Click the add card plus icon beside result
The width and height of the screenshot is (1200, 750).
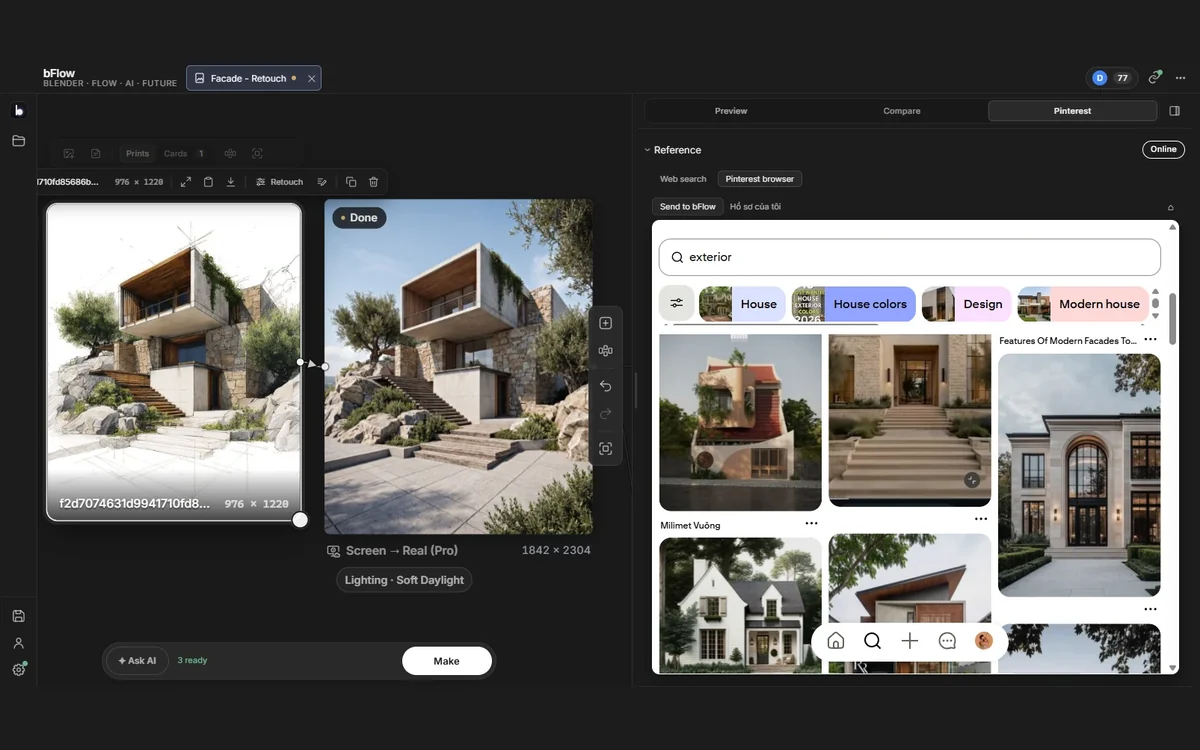coord(605,323)
